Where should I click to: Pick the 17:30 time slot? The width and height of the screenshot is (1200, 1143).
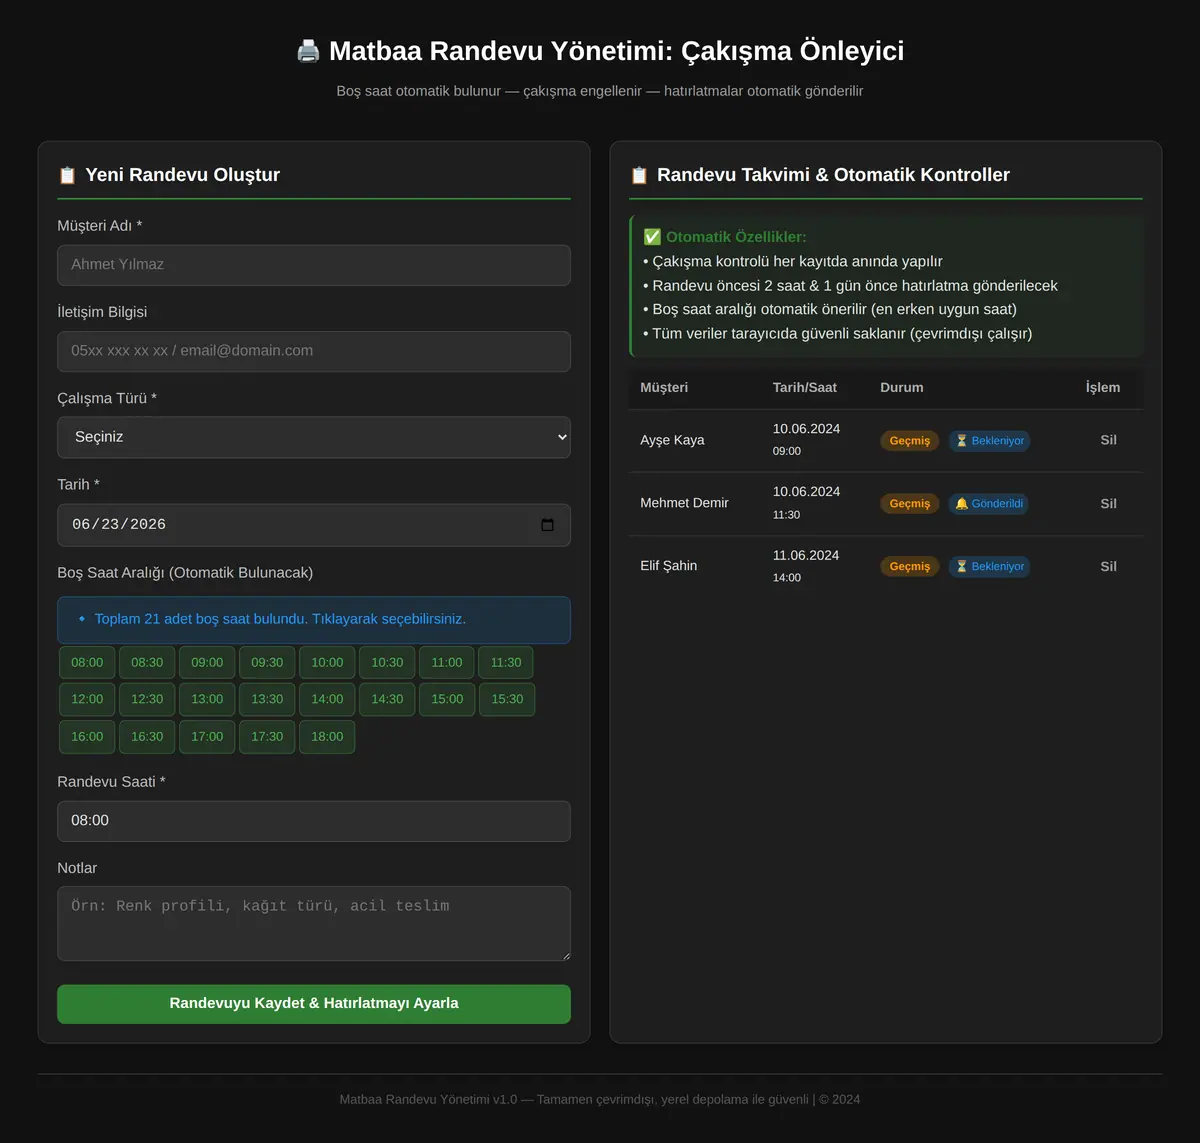point(267,736)
